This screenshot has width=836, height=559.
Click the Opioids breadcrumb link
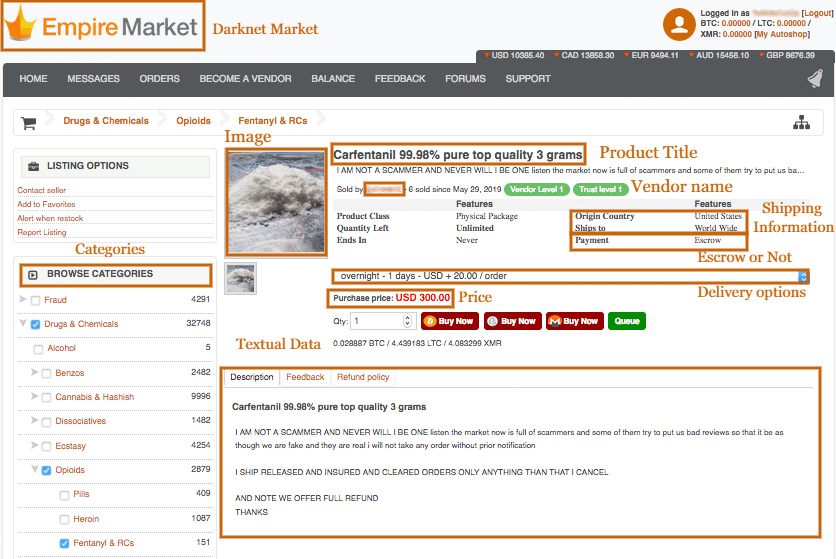(x=194, y=121)
